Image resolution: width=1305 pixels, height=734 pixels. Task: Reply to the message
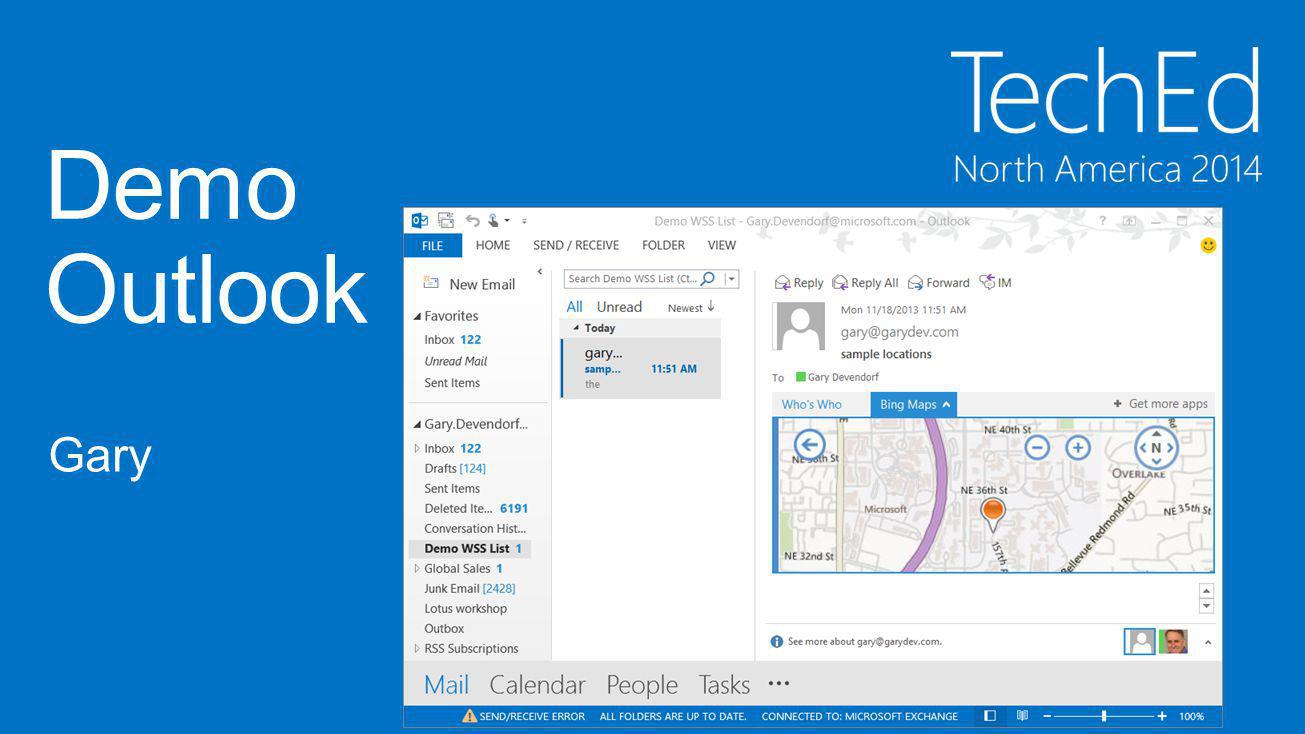[x=798, y=283]
